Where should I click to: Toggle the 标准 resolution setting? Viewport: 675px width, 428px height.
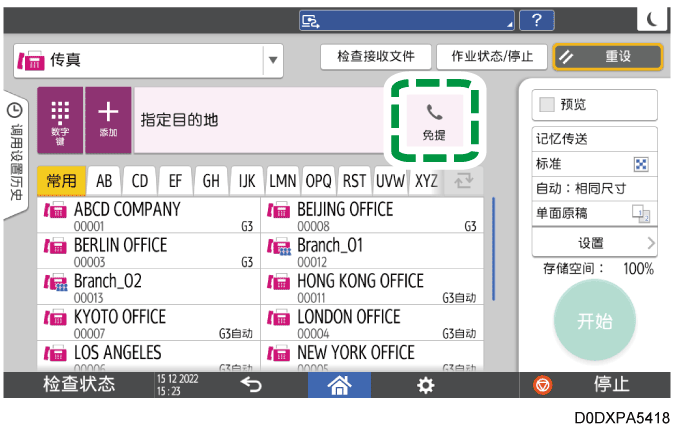(x=594, y=163)
